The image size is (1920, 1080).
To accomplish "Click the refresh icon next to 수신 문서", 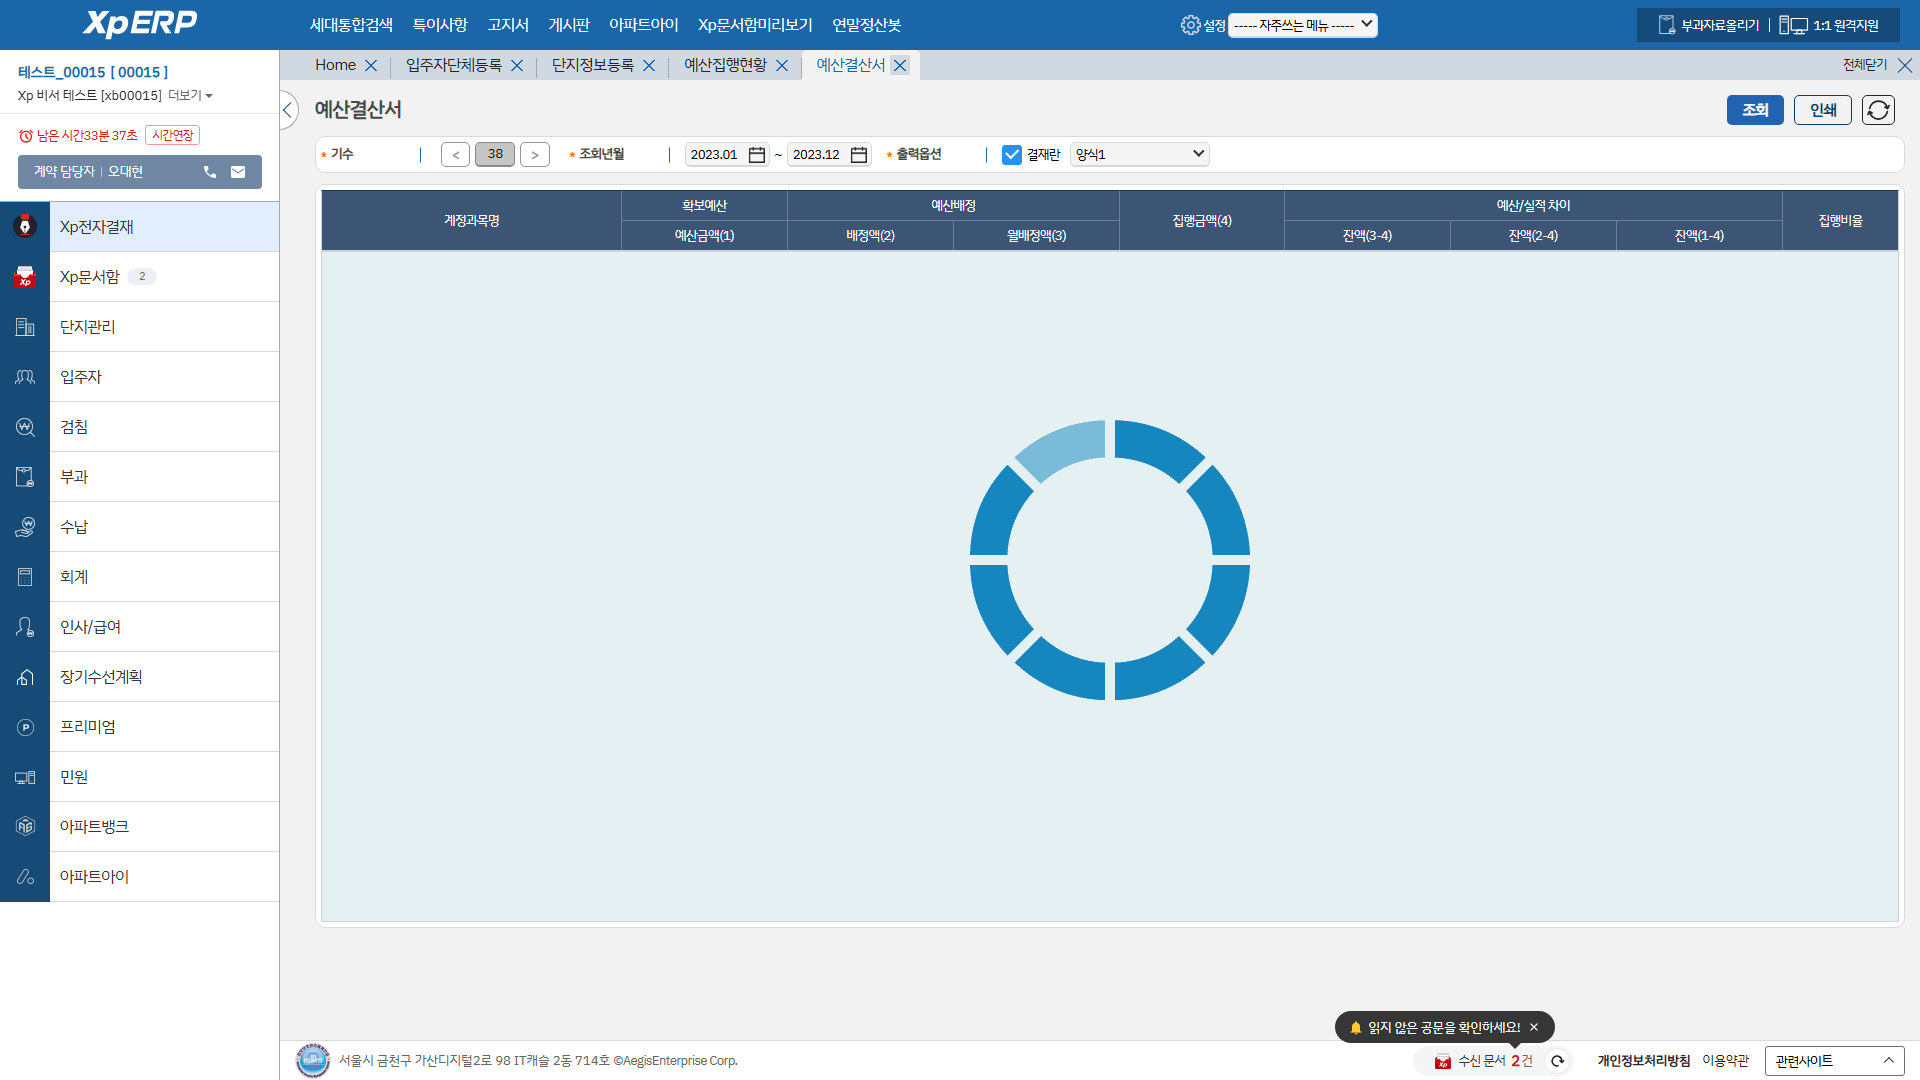I will [1558, 1061].
